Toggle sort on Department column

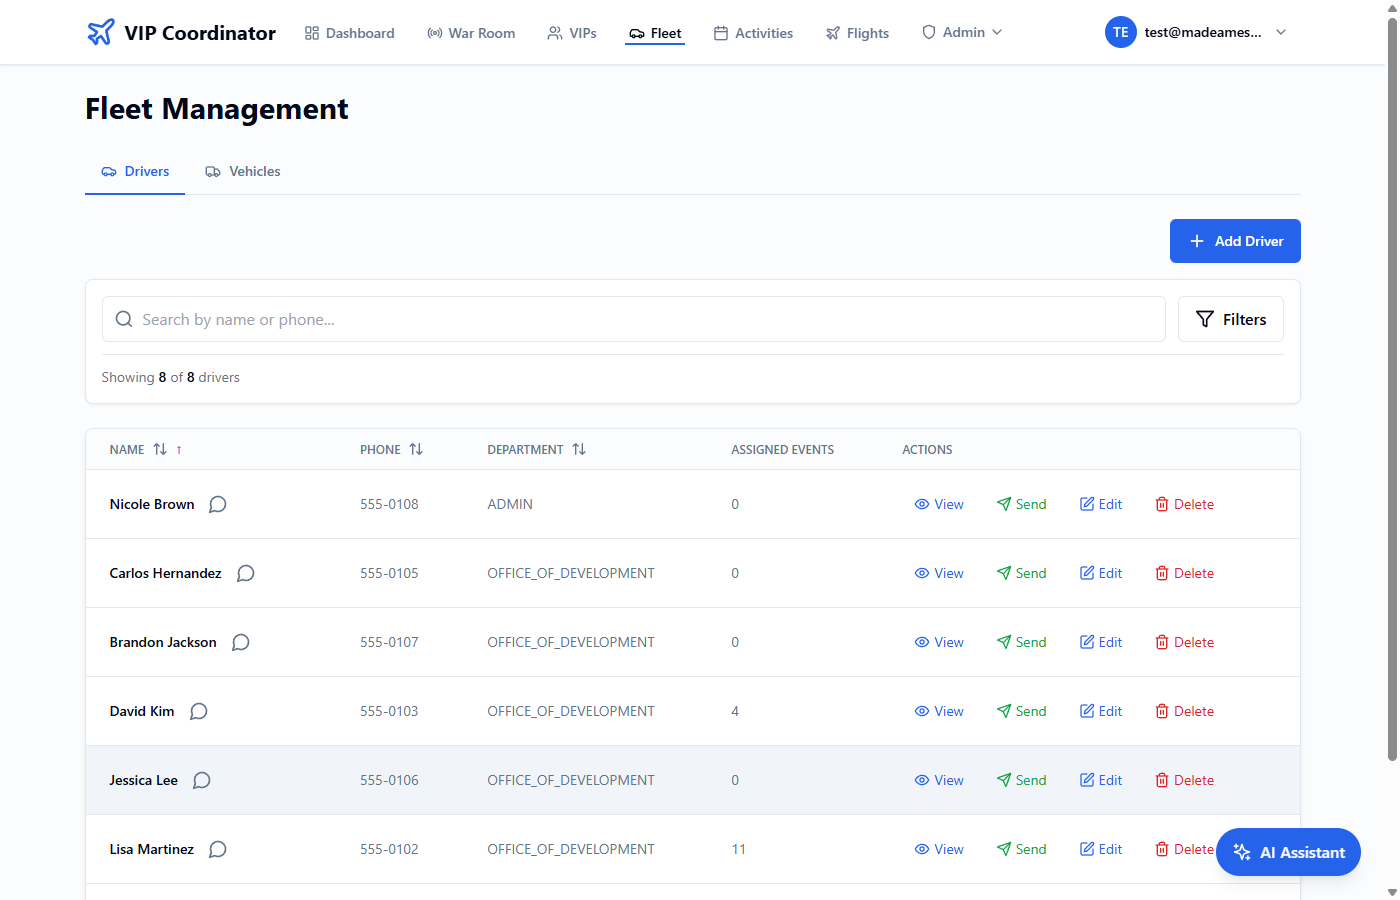coord(579,449)
